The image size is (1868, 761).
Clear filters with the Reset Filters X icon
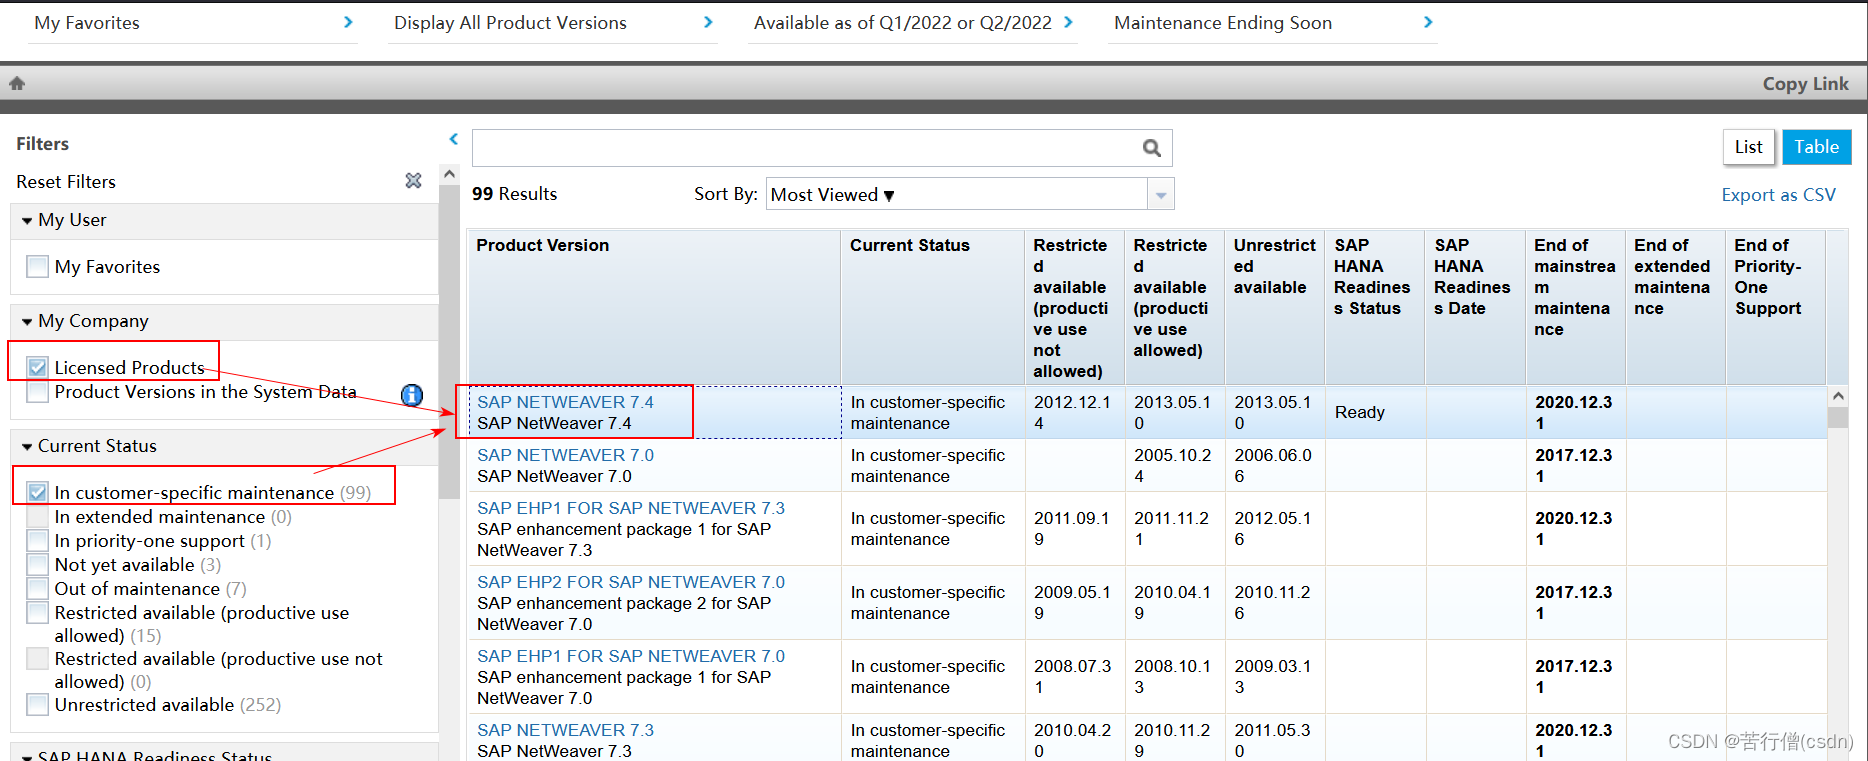click(x=413, y=181)
